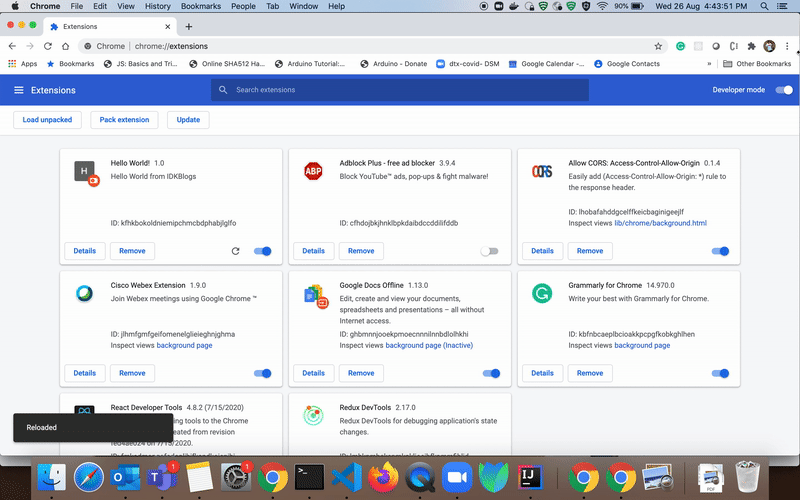Open Chrome's three-dot menu

[787, 46]
